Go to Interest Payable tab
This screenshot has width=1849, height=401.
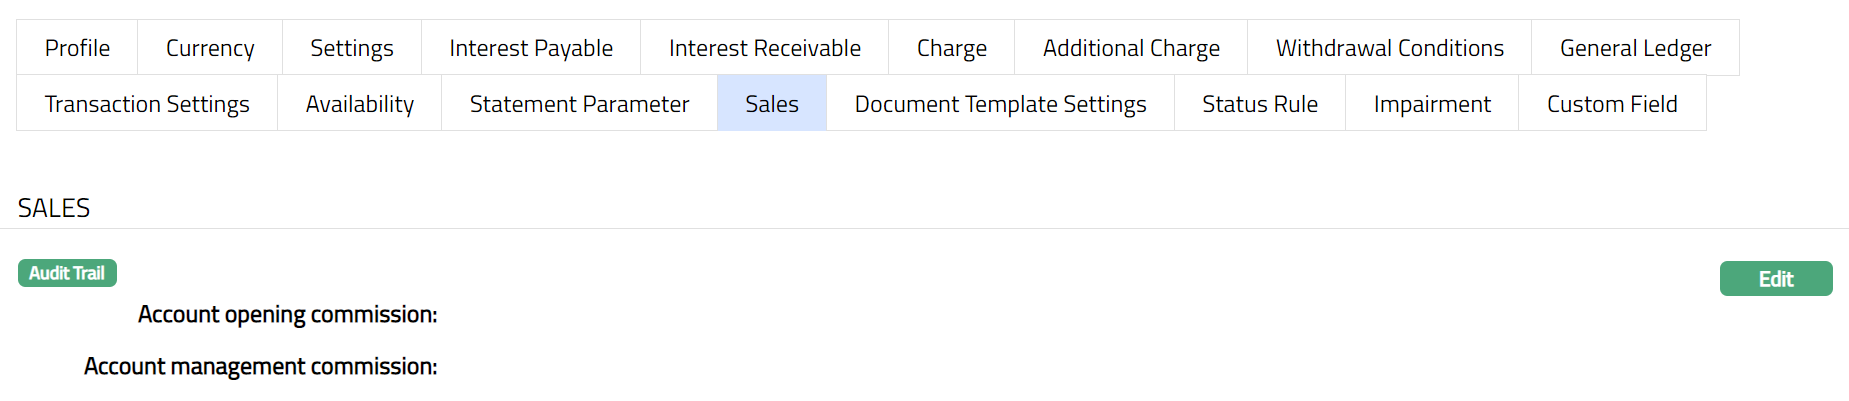[531, 48]
